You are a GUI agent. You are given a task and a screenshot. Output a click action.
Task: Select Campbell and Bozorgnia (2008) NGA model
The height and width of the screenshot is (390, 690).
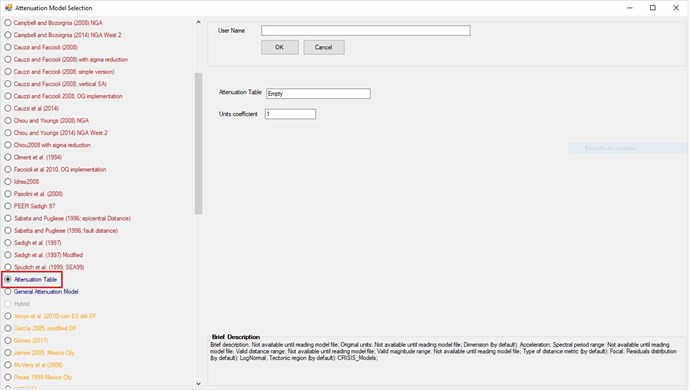(53, 22)
